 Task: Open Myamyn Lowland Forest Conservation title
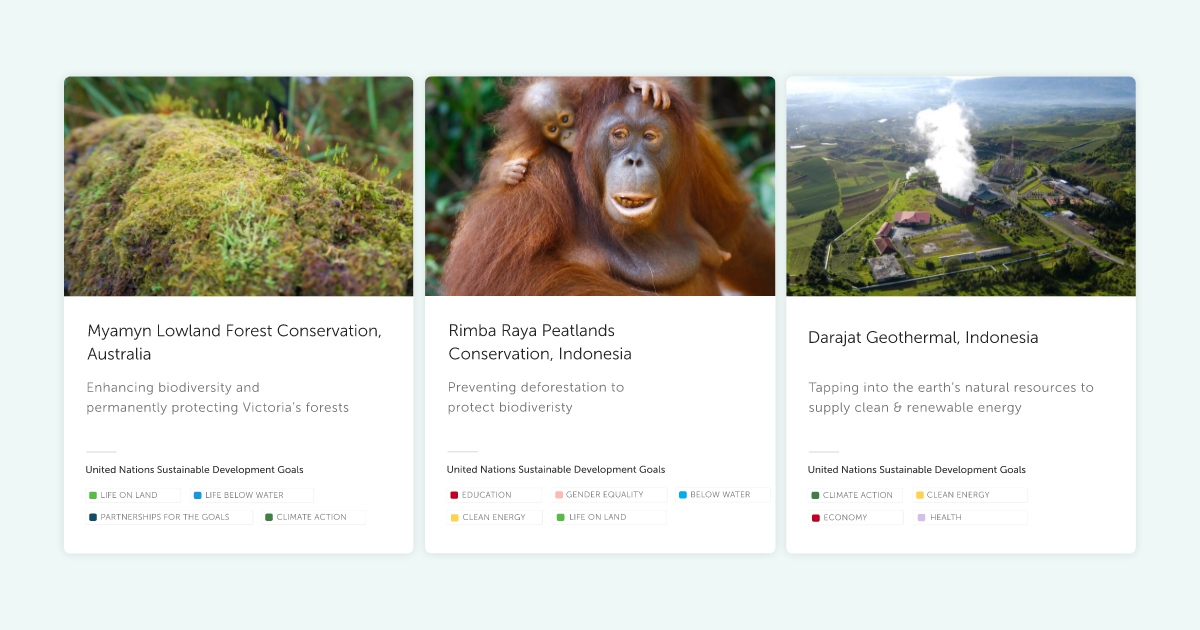pos(234,342)
